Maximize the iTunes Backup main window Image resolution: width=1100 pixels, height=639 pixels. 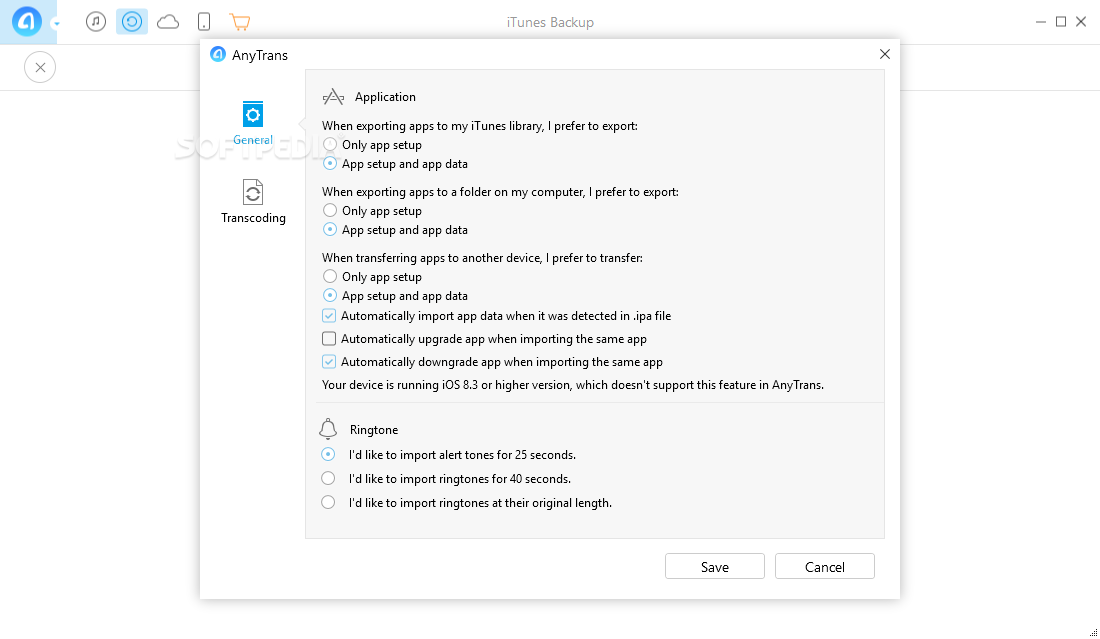pos(1061,22)
